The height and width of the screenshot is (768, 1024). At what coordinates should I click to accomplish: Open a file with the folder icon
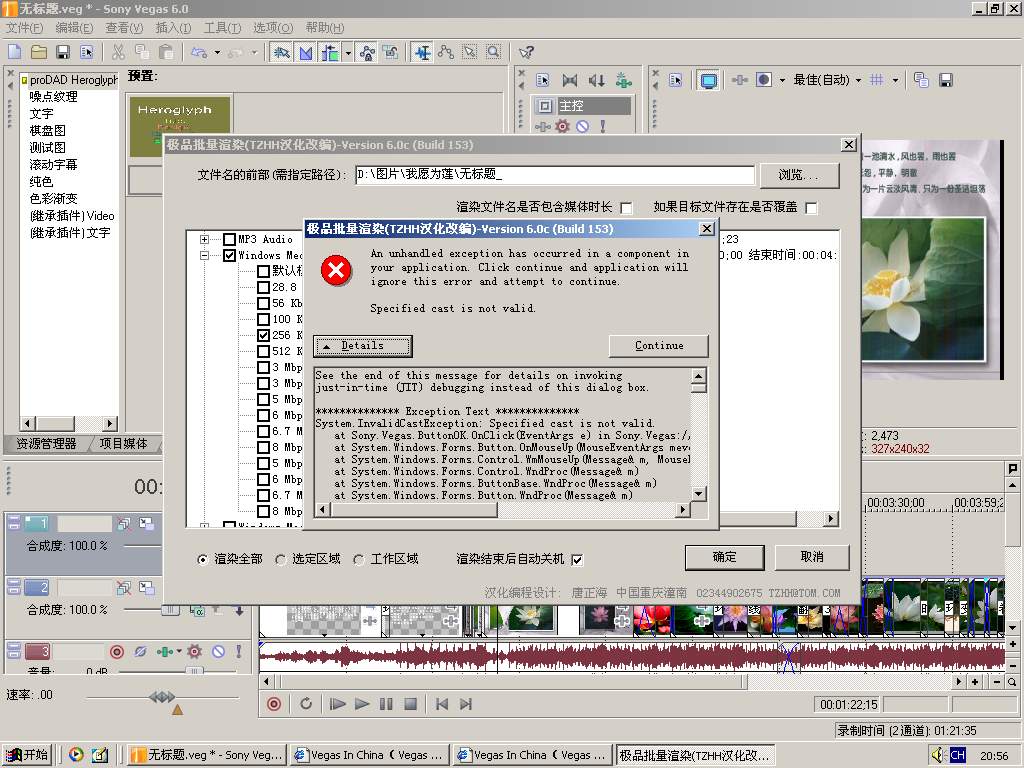[x=39, y=52]
